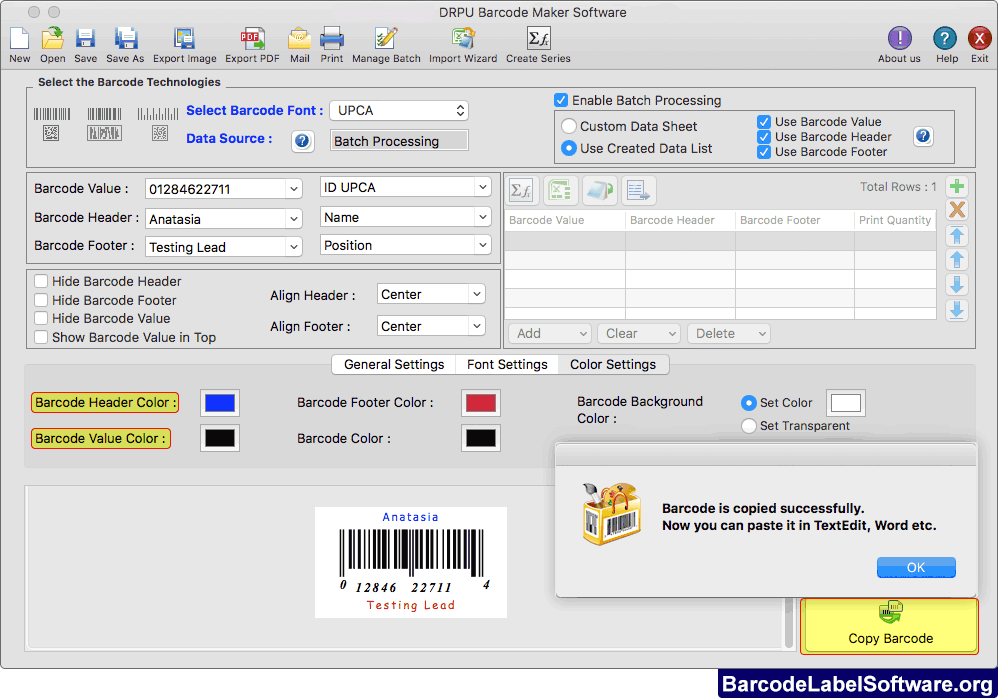Click the barcode preview image
This screenshot has width=998, height=698.
[411, 562]
